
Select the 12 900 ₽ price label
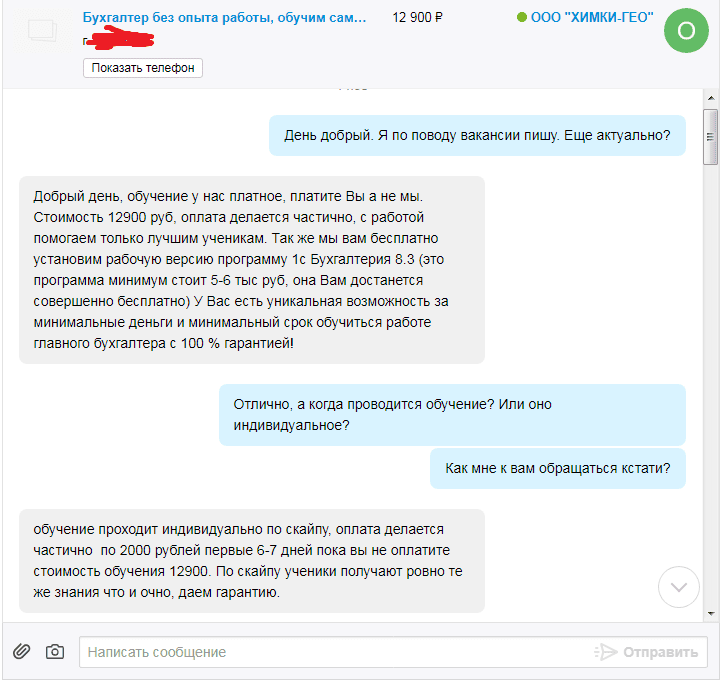tap(417, 17)
